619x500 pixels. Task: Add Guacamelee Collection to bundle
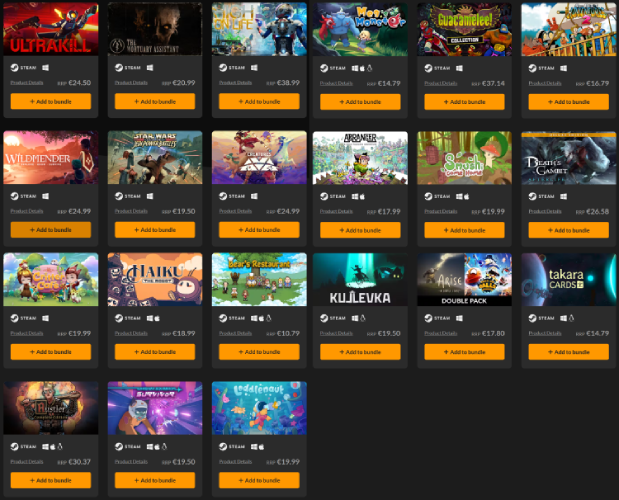coord(464,102)
